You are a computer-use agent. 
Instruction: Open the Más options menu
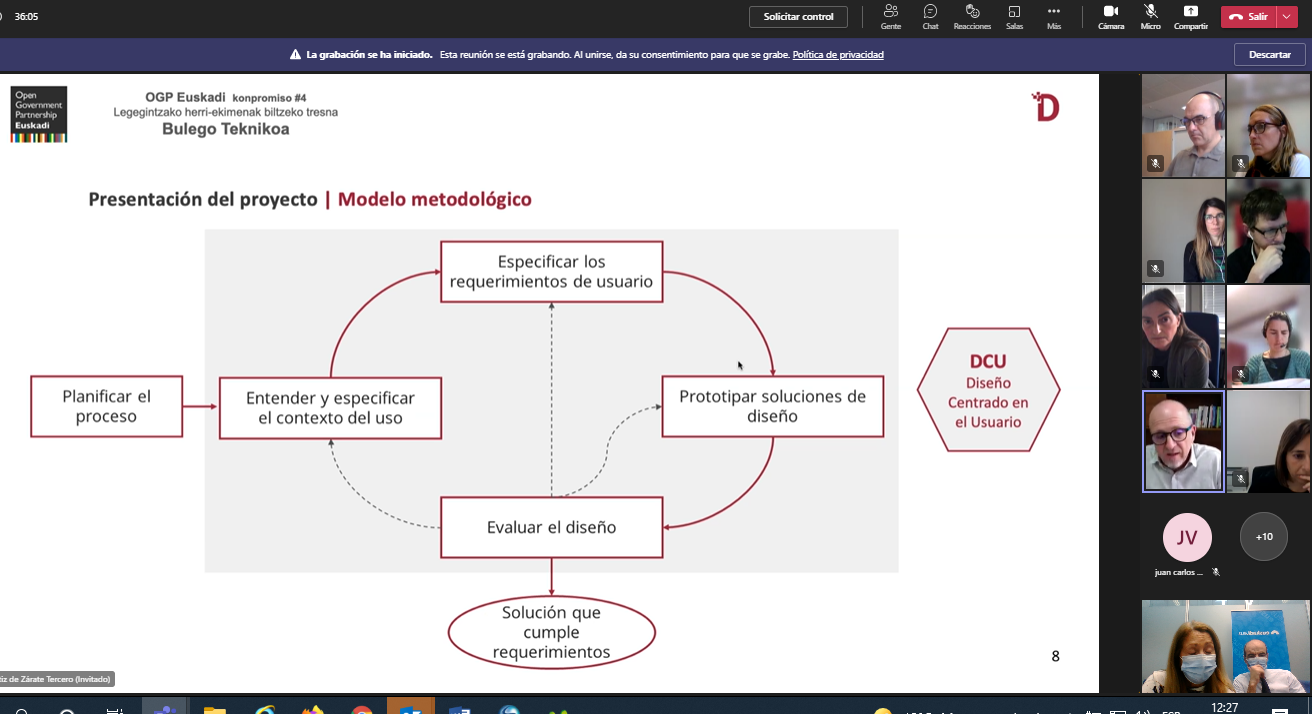(x=1053, y=16)
